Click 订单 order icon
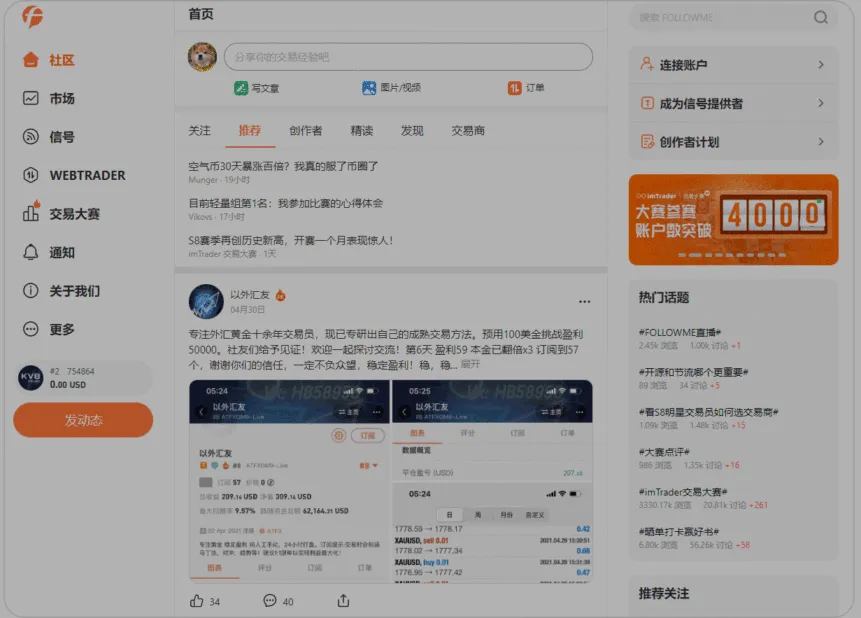 tap(515, 88)
